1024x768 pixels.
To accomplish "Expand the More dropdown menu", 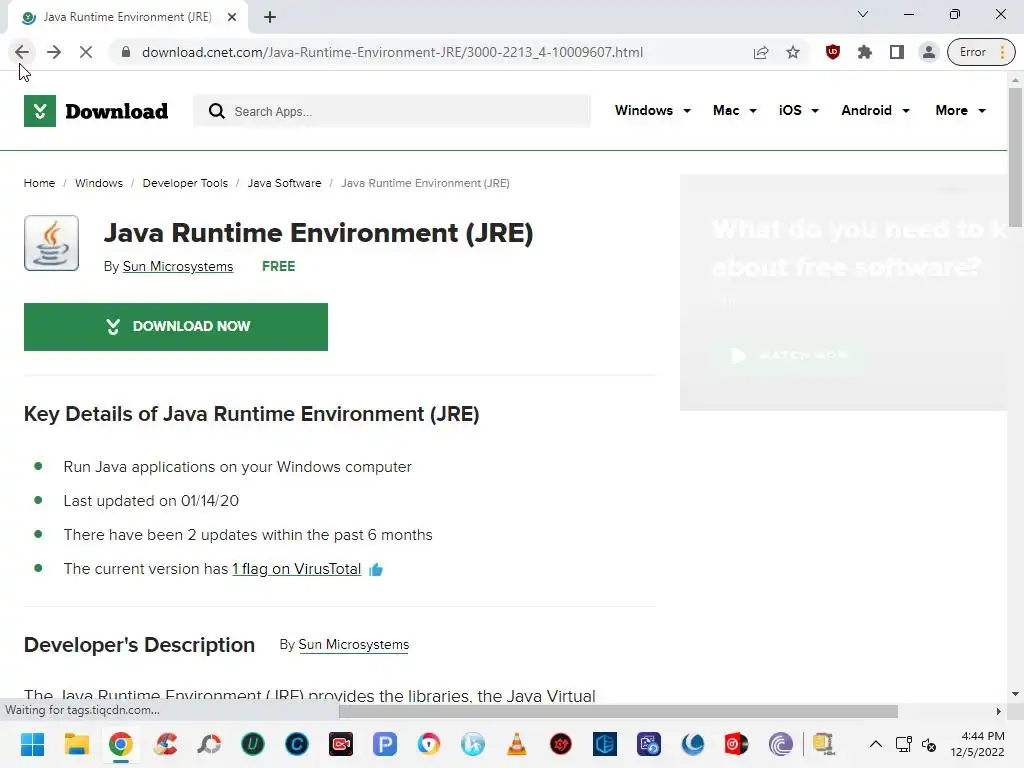I will pyautogui.click(x=960, y=110).
